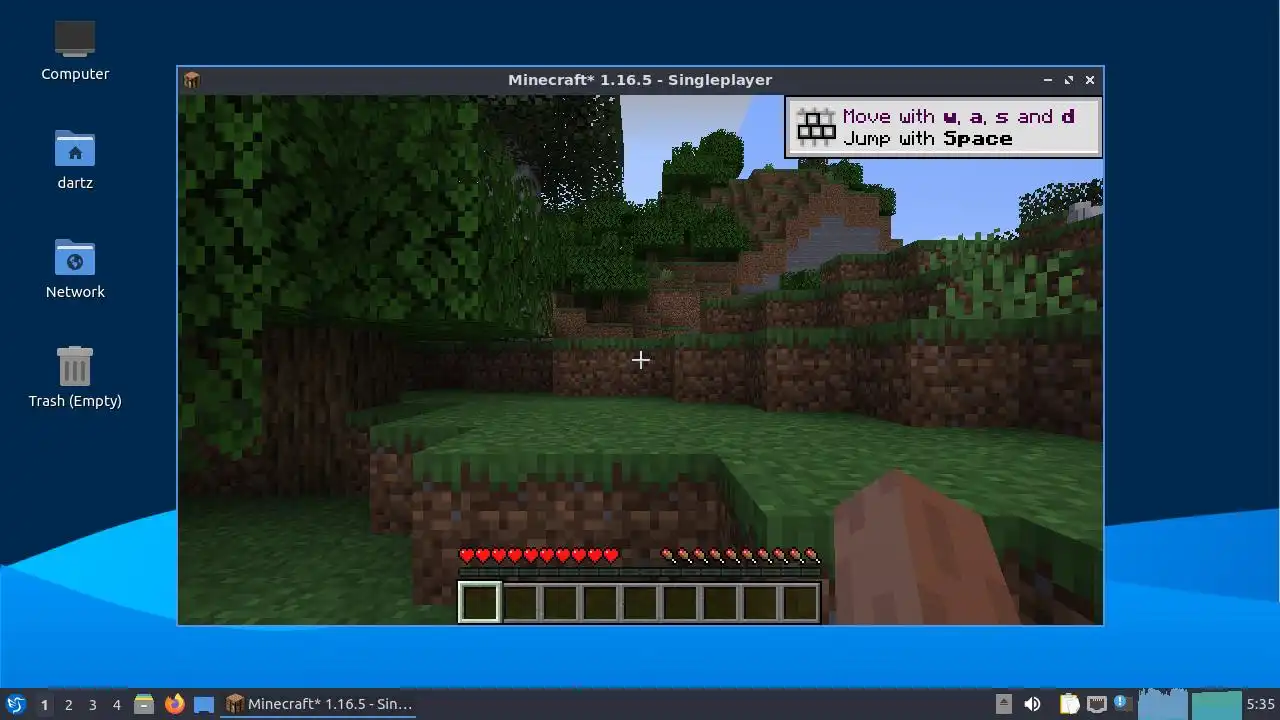Open the removable media eject tray icon
Screen dimensions: 1280x720
1004,704
